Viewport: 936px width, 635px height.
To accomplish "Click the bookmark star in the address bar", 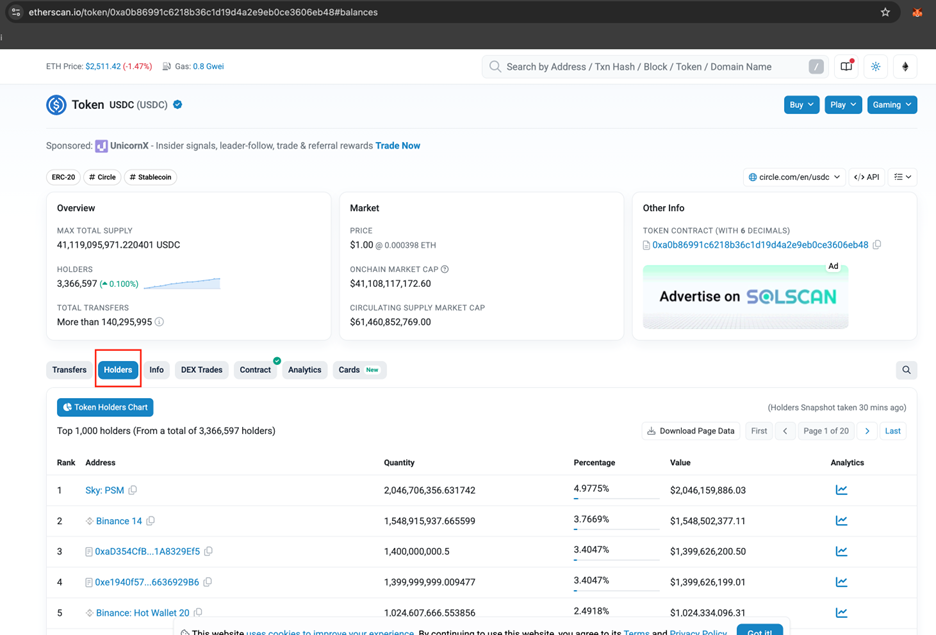I will coord(885,12).
